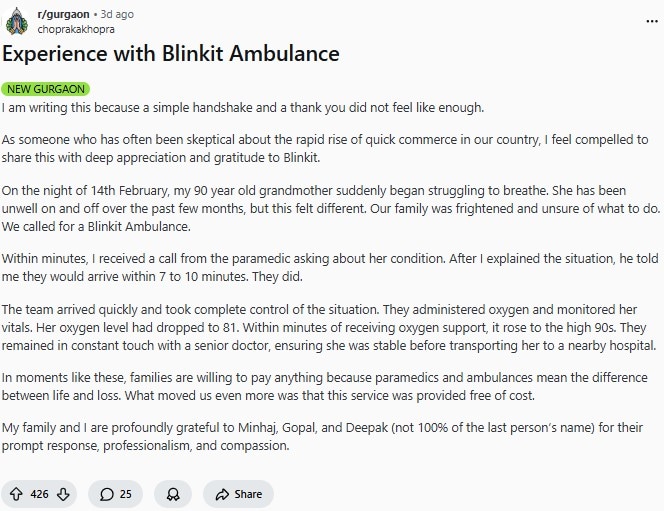Click the 3d ago timestamp
664x511 pixels.
[117, 15]
